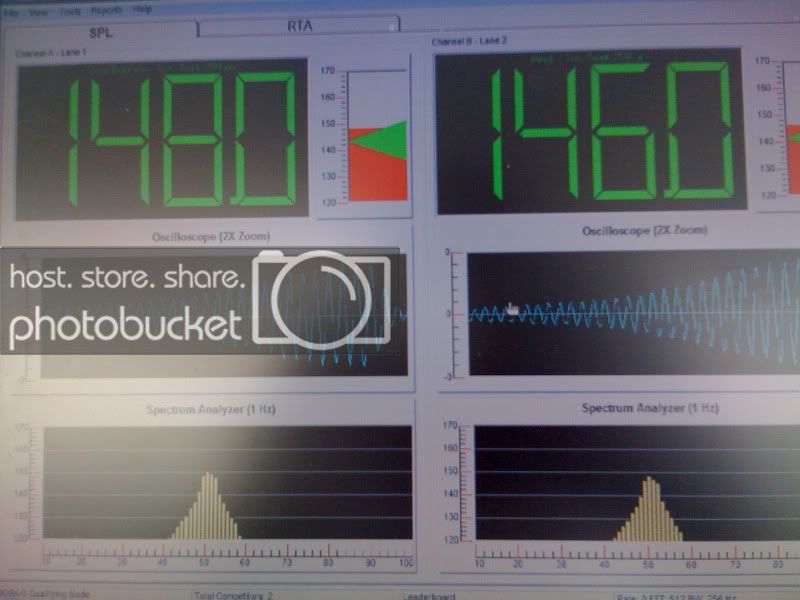
Task: Click the Channel A Lane 1 label
Action: click(x=52, y=53)
